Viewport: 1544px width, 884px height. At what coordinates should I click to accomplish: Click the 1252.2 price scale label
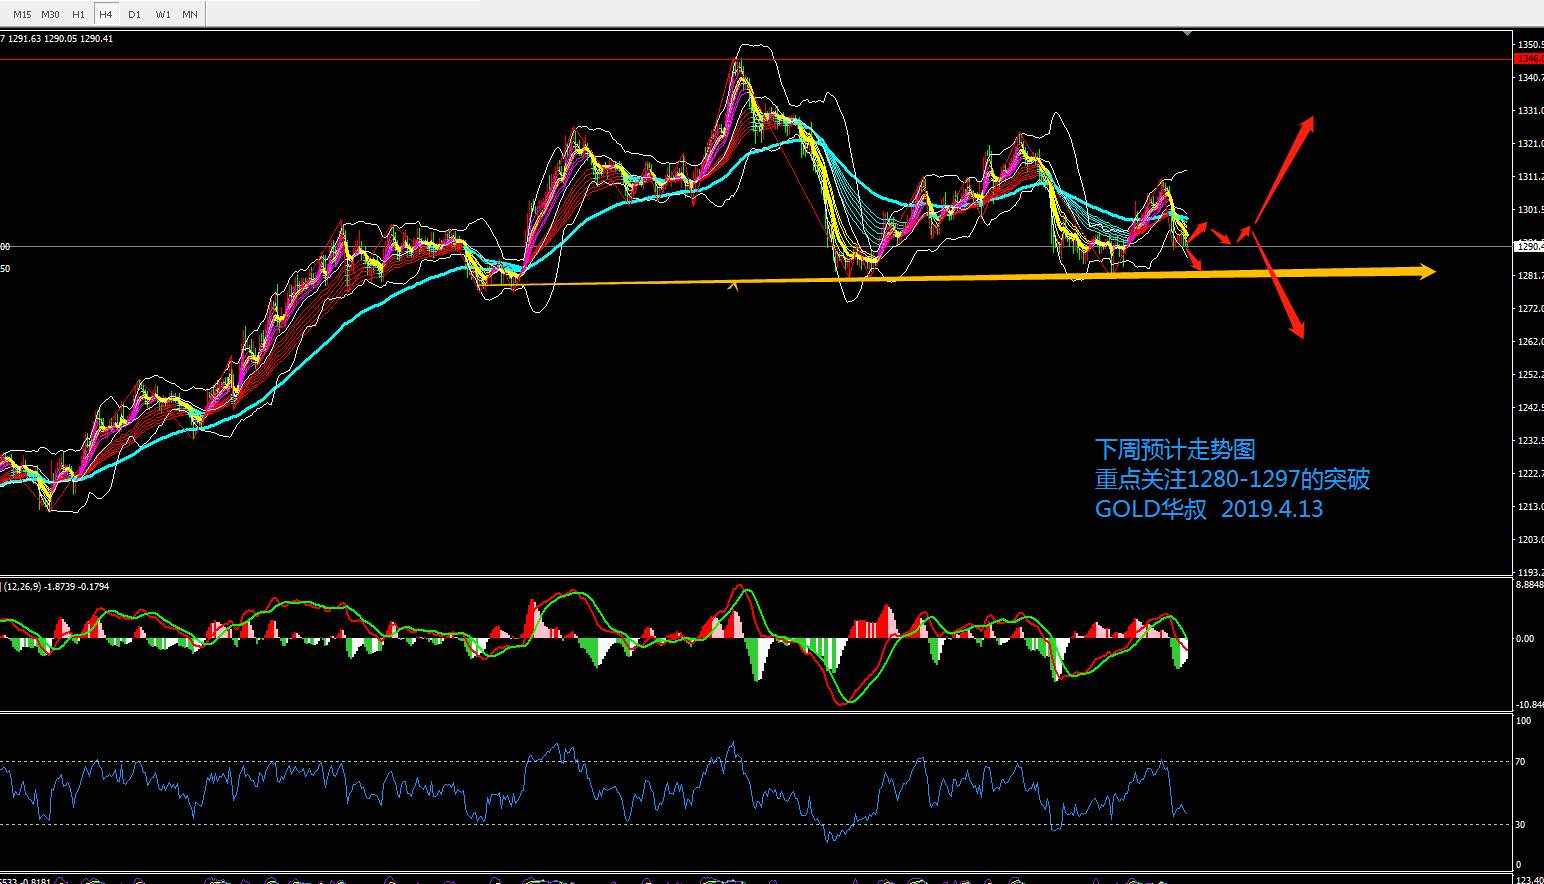click(x=1530, y=375)
